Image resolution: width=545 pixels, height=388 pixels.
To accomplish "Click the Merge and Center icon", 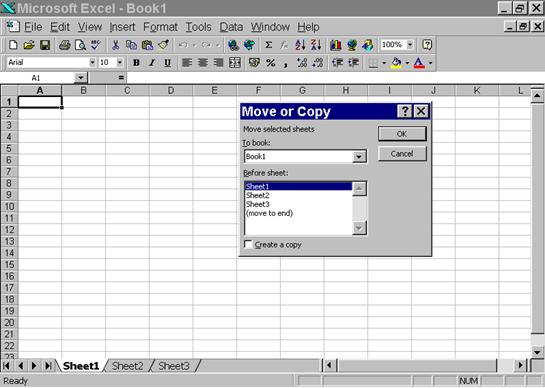I will tap(235, 63).
